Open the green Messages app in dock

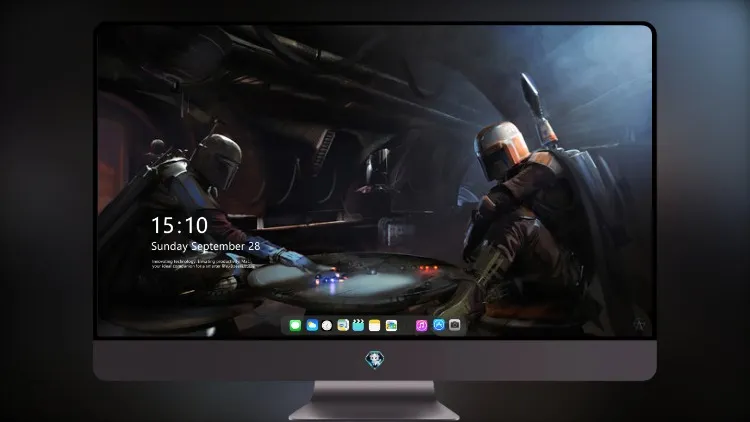pyautogui.click(x=295, y=325)
